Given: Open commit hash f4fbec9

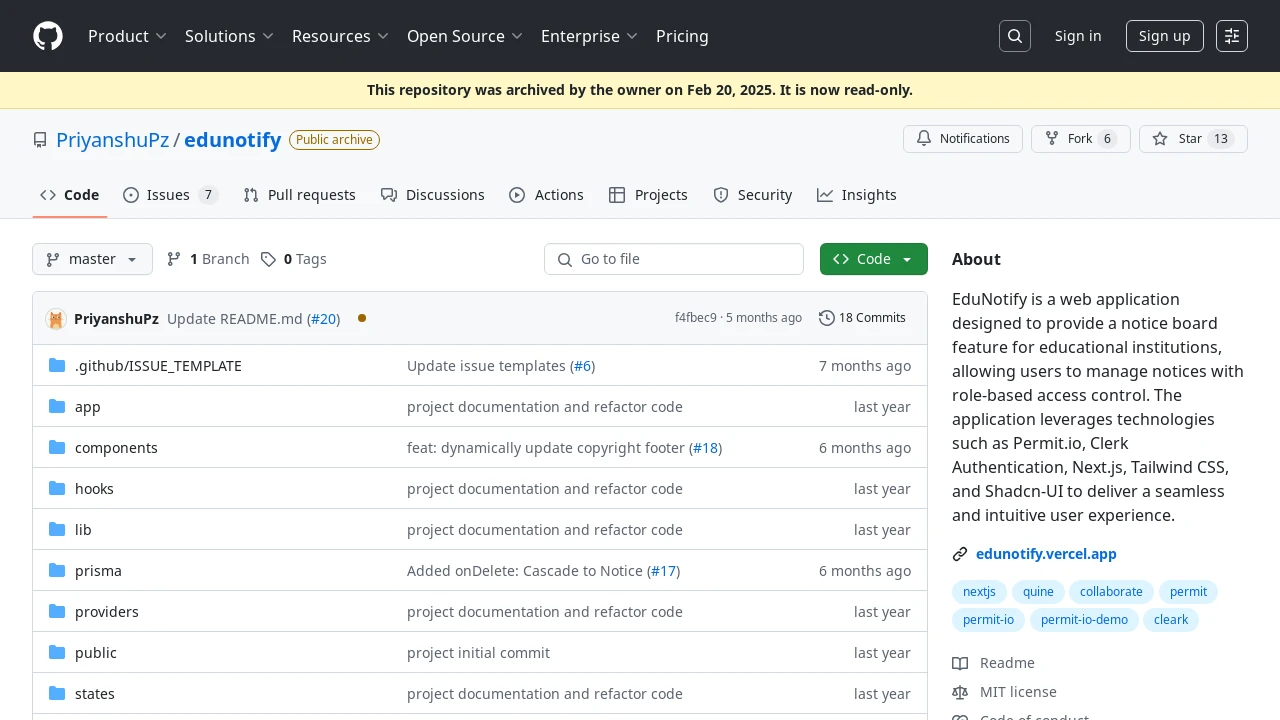Looking at the screenshot, I should [695, 318].
